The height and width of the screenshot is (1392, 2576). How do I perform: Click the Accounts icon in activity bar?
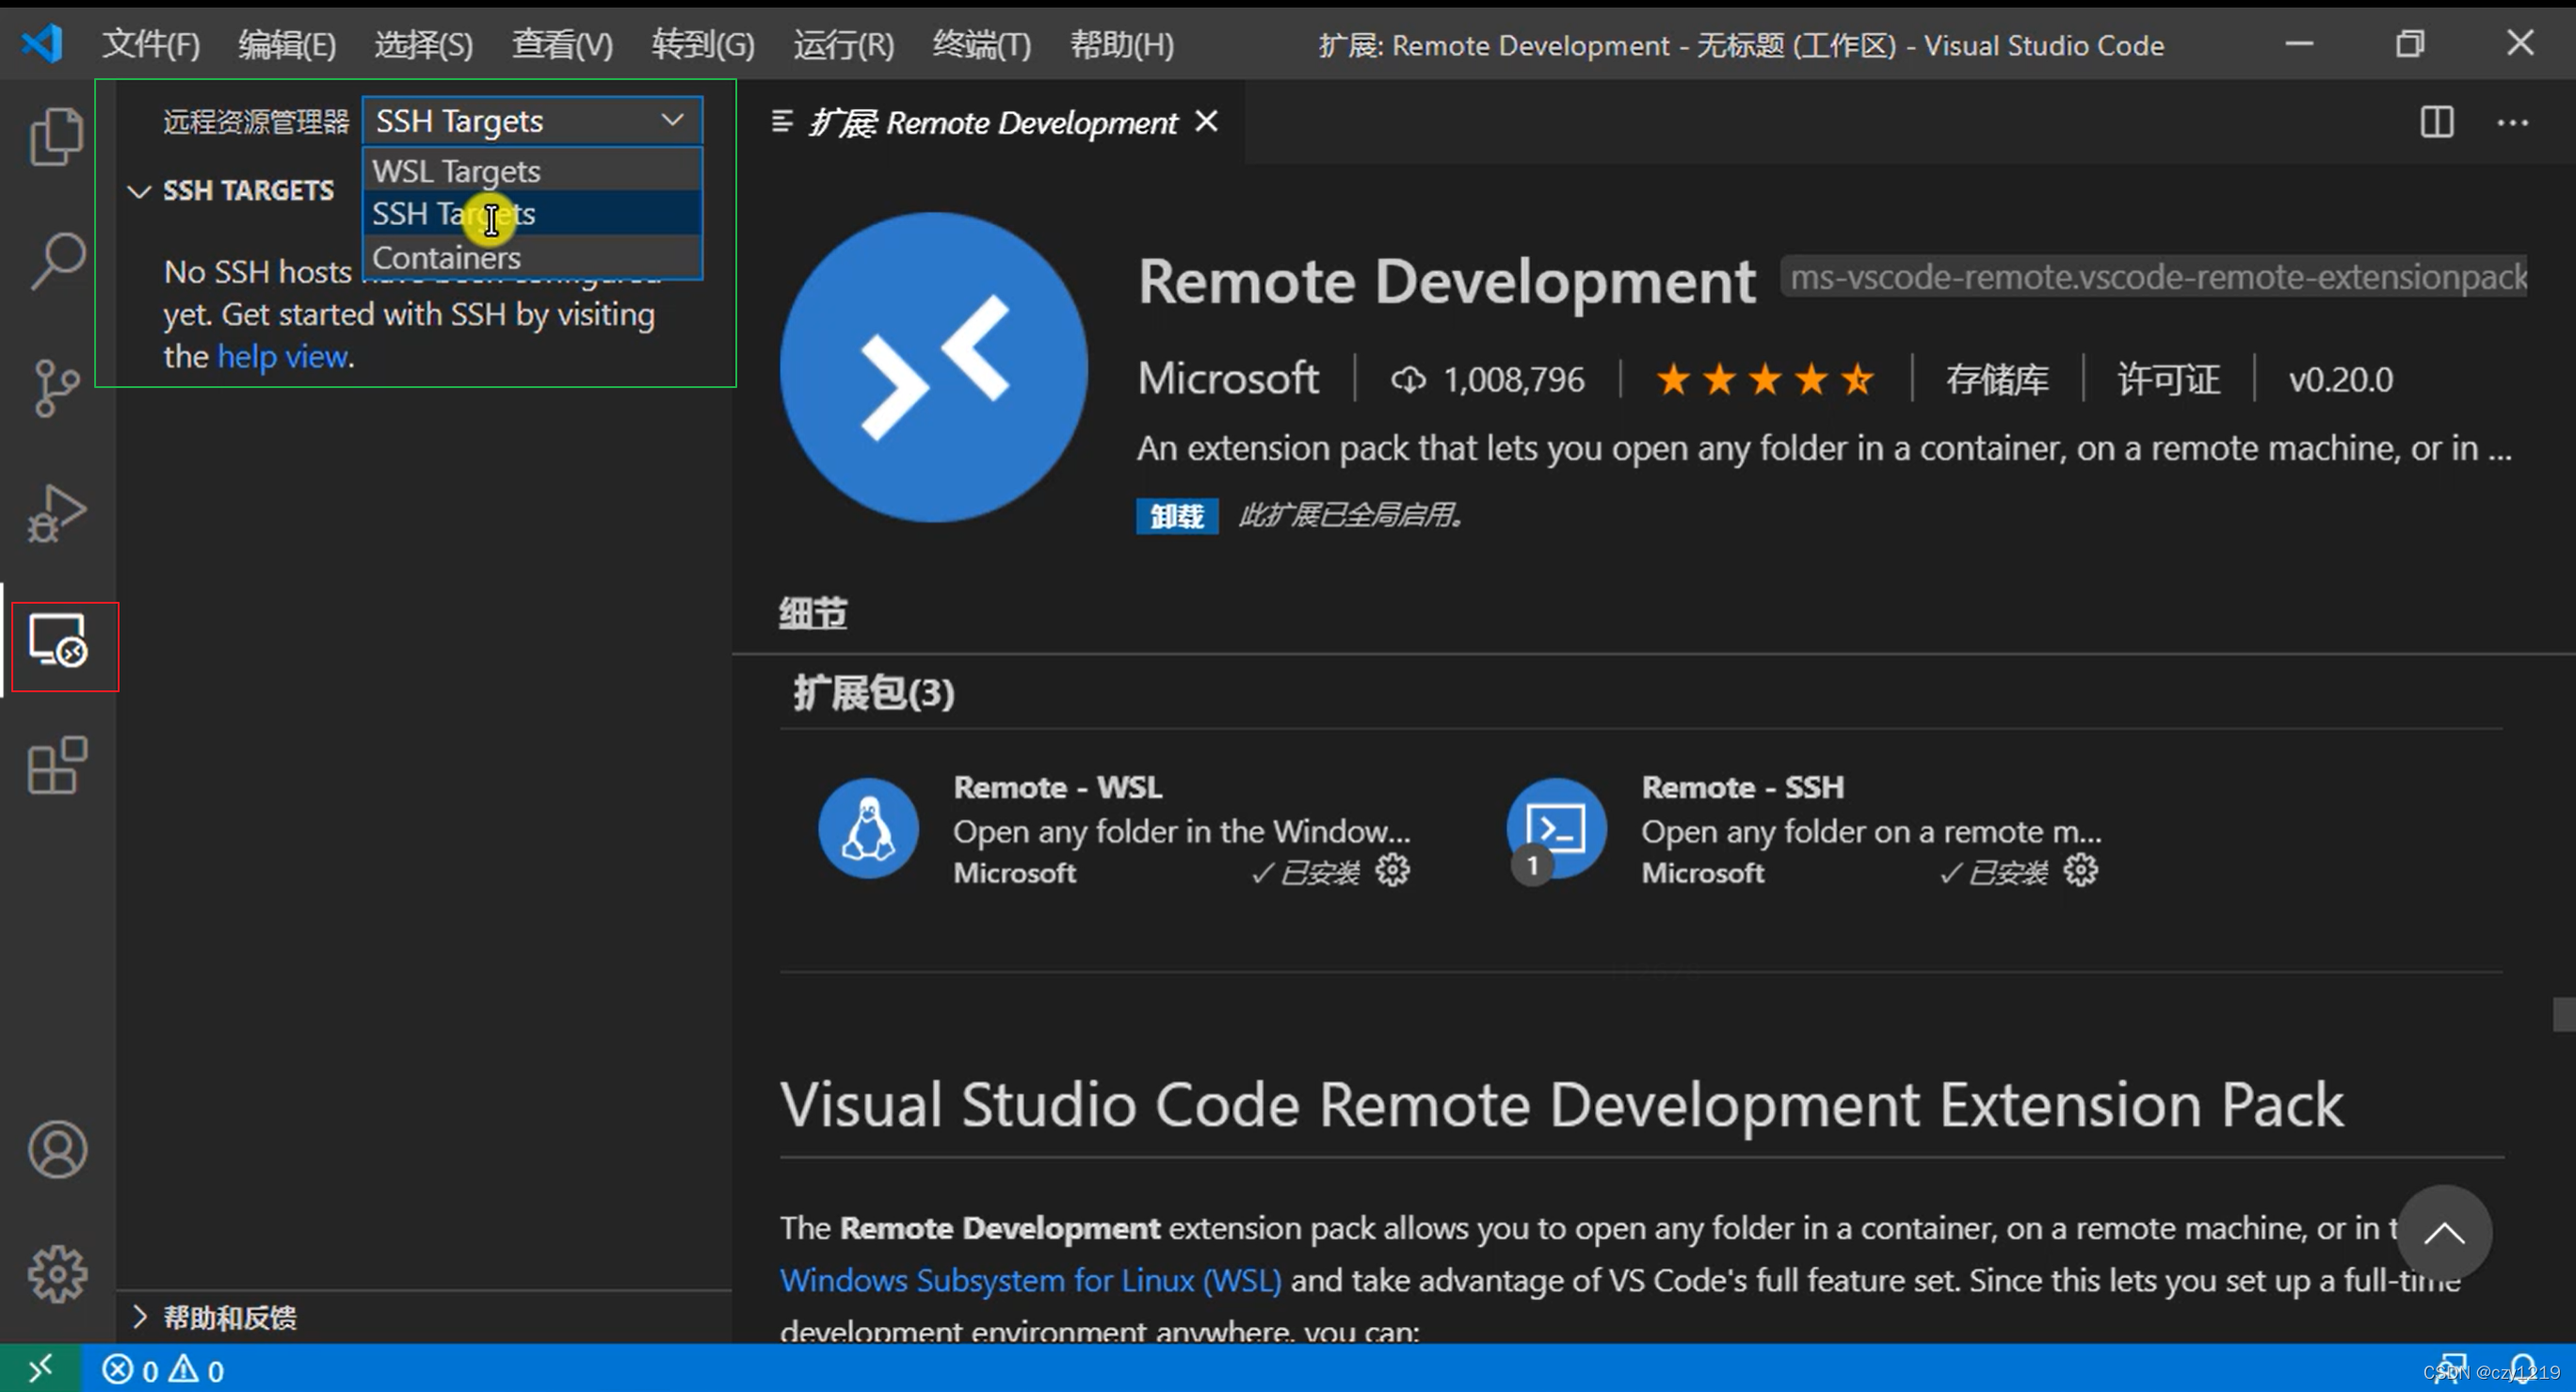[57, 1149]
